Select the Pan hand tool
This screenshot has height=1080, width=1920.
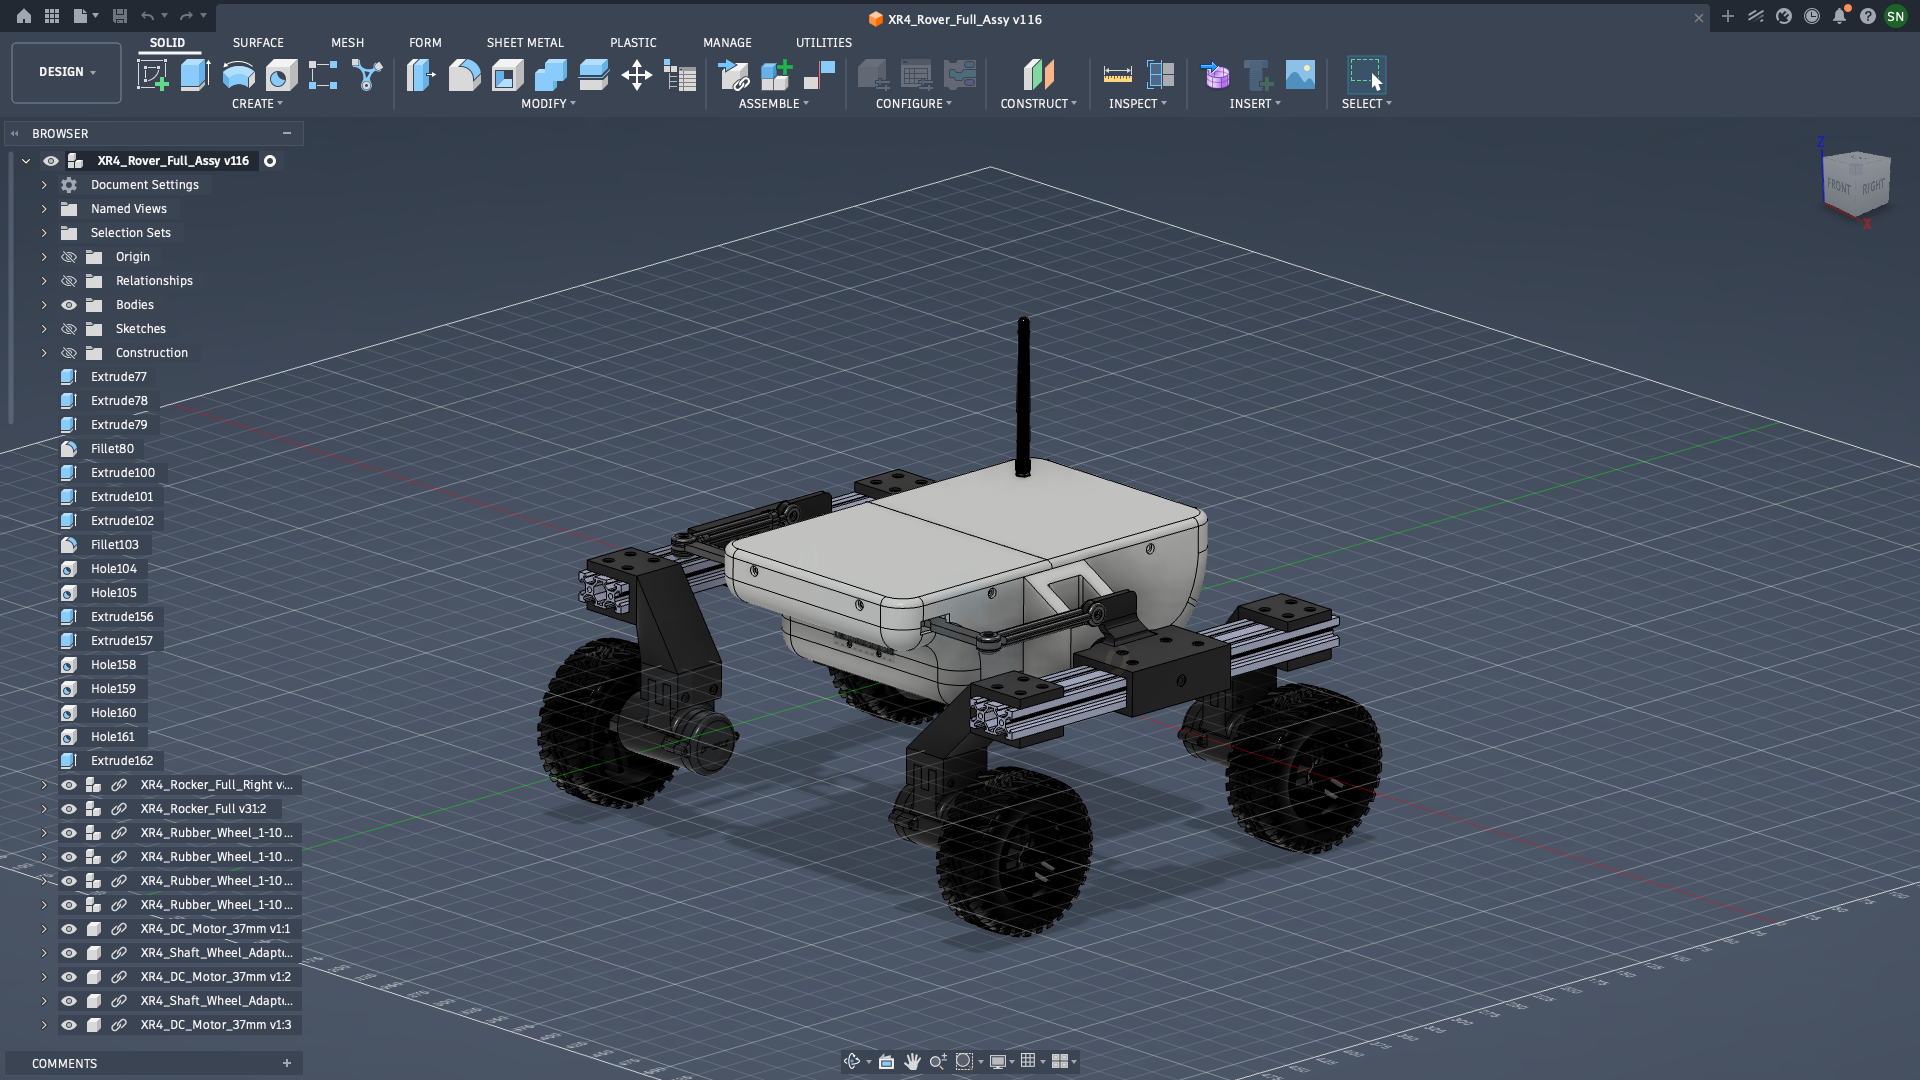(x=912, y=1061)
